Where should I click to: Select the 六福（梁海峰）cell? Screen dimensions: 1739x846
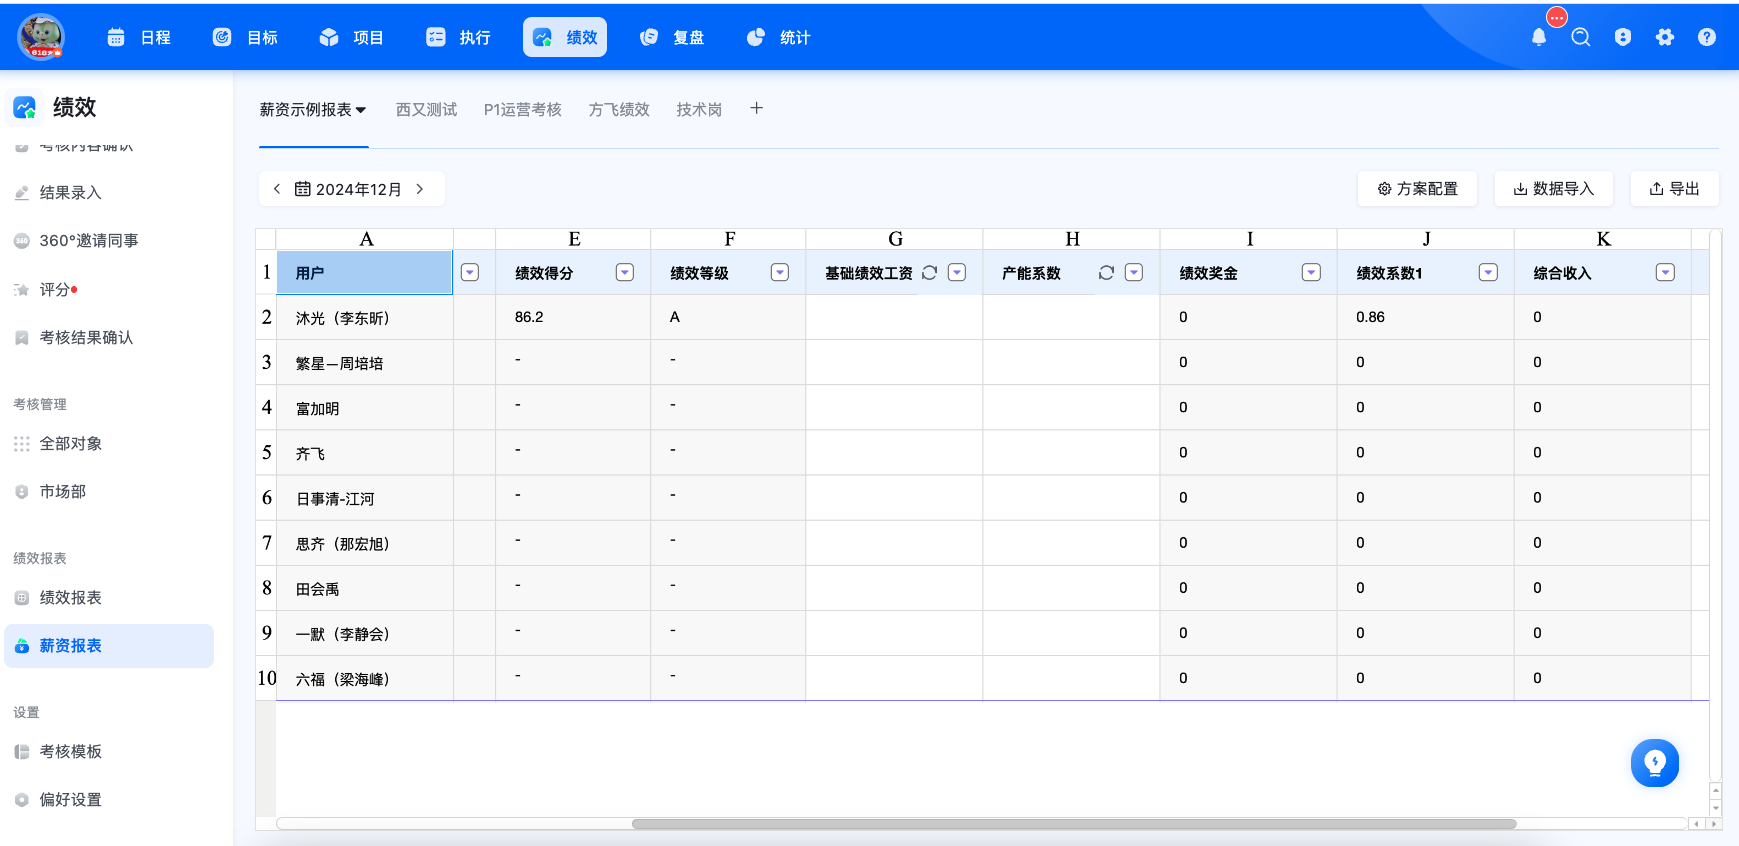coord(365,679)
